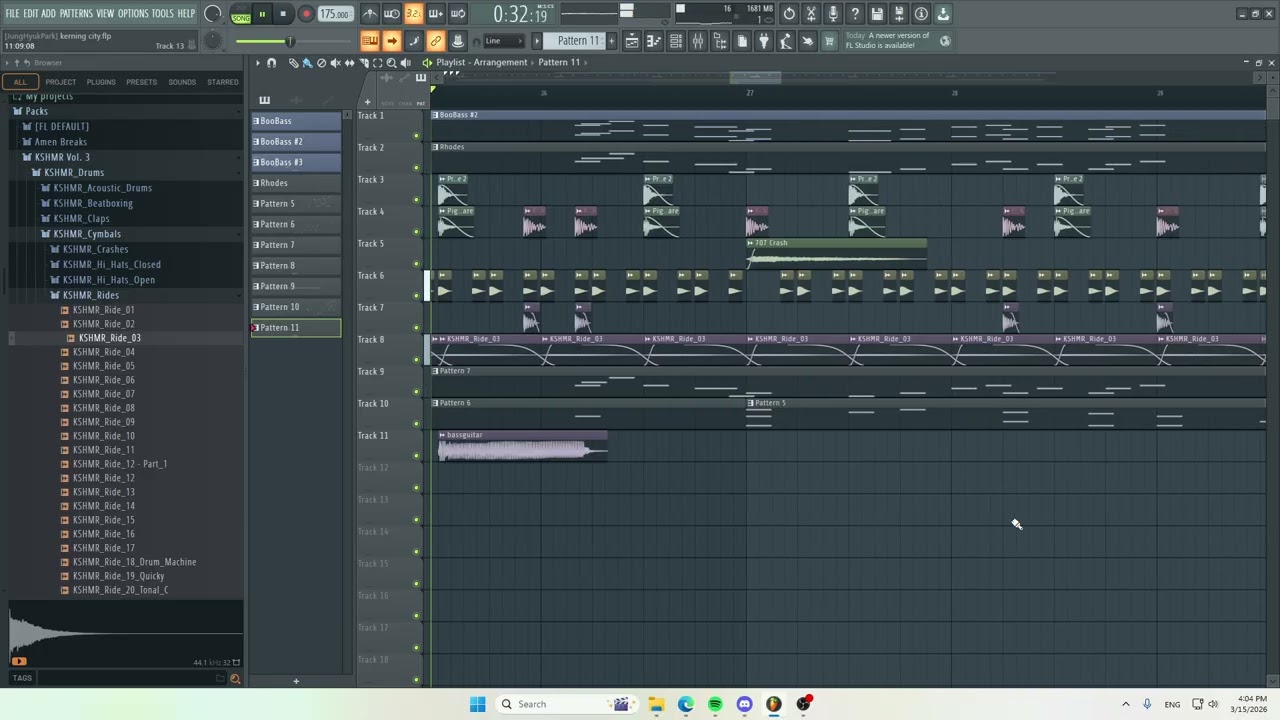Click the content library shopping cart icon
The height and width of the screenshot is (720, 1280).
pos(829,41)
